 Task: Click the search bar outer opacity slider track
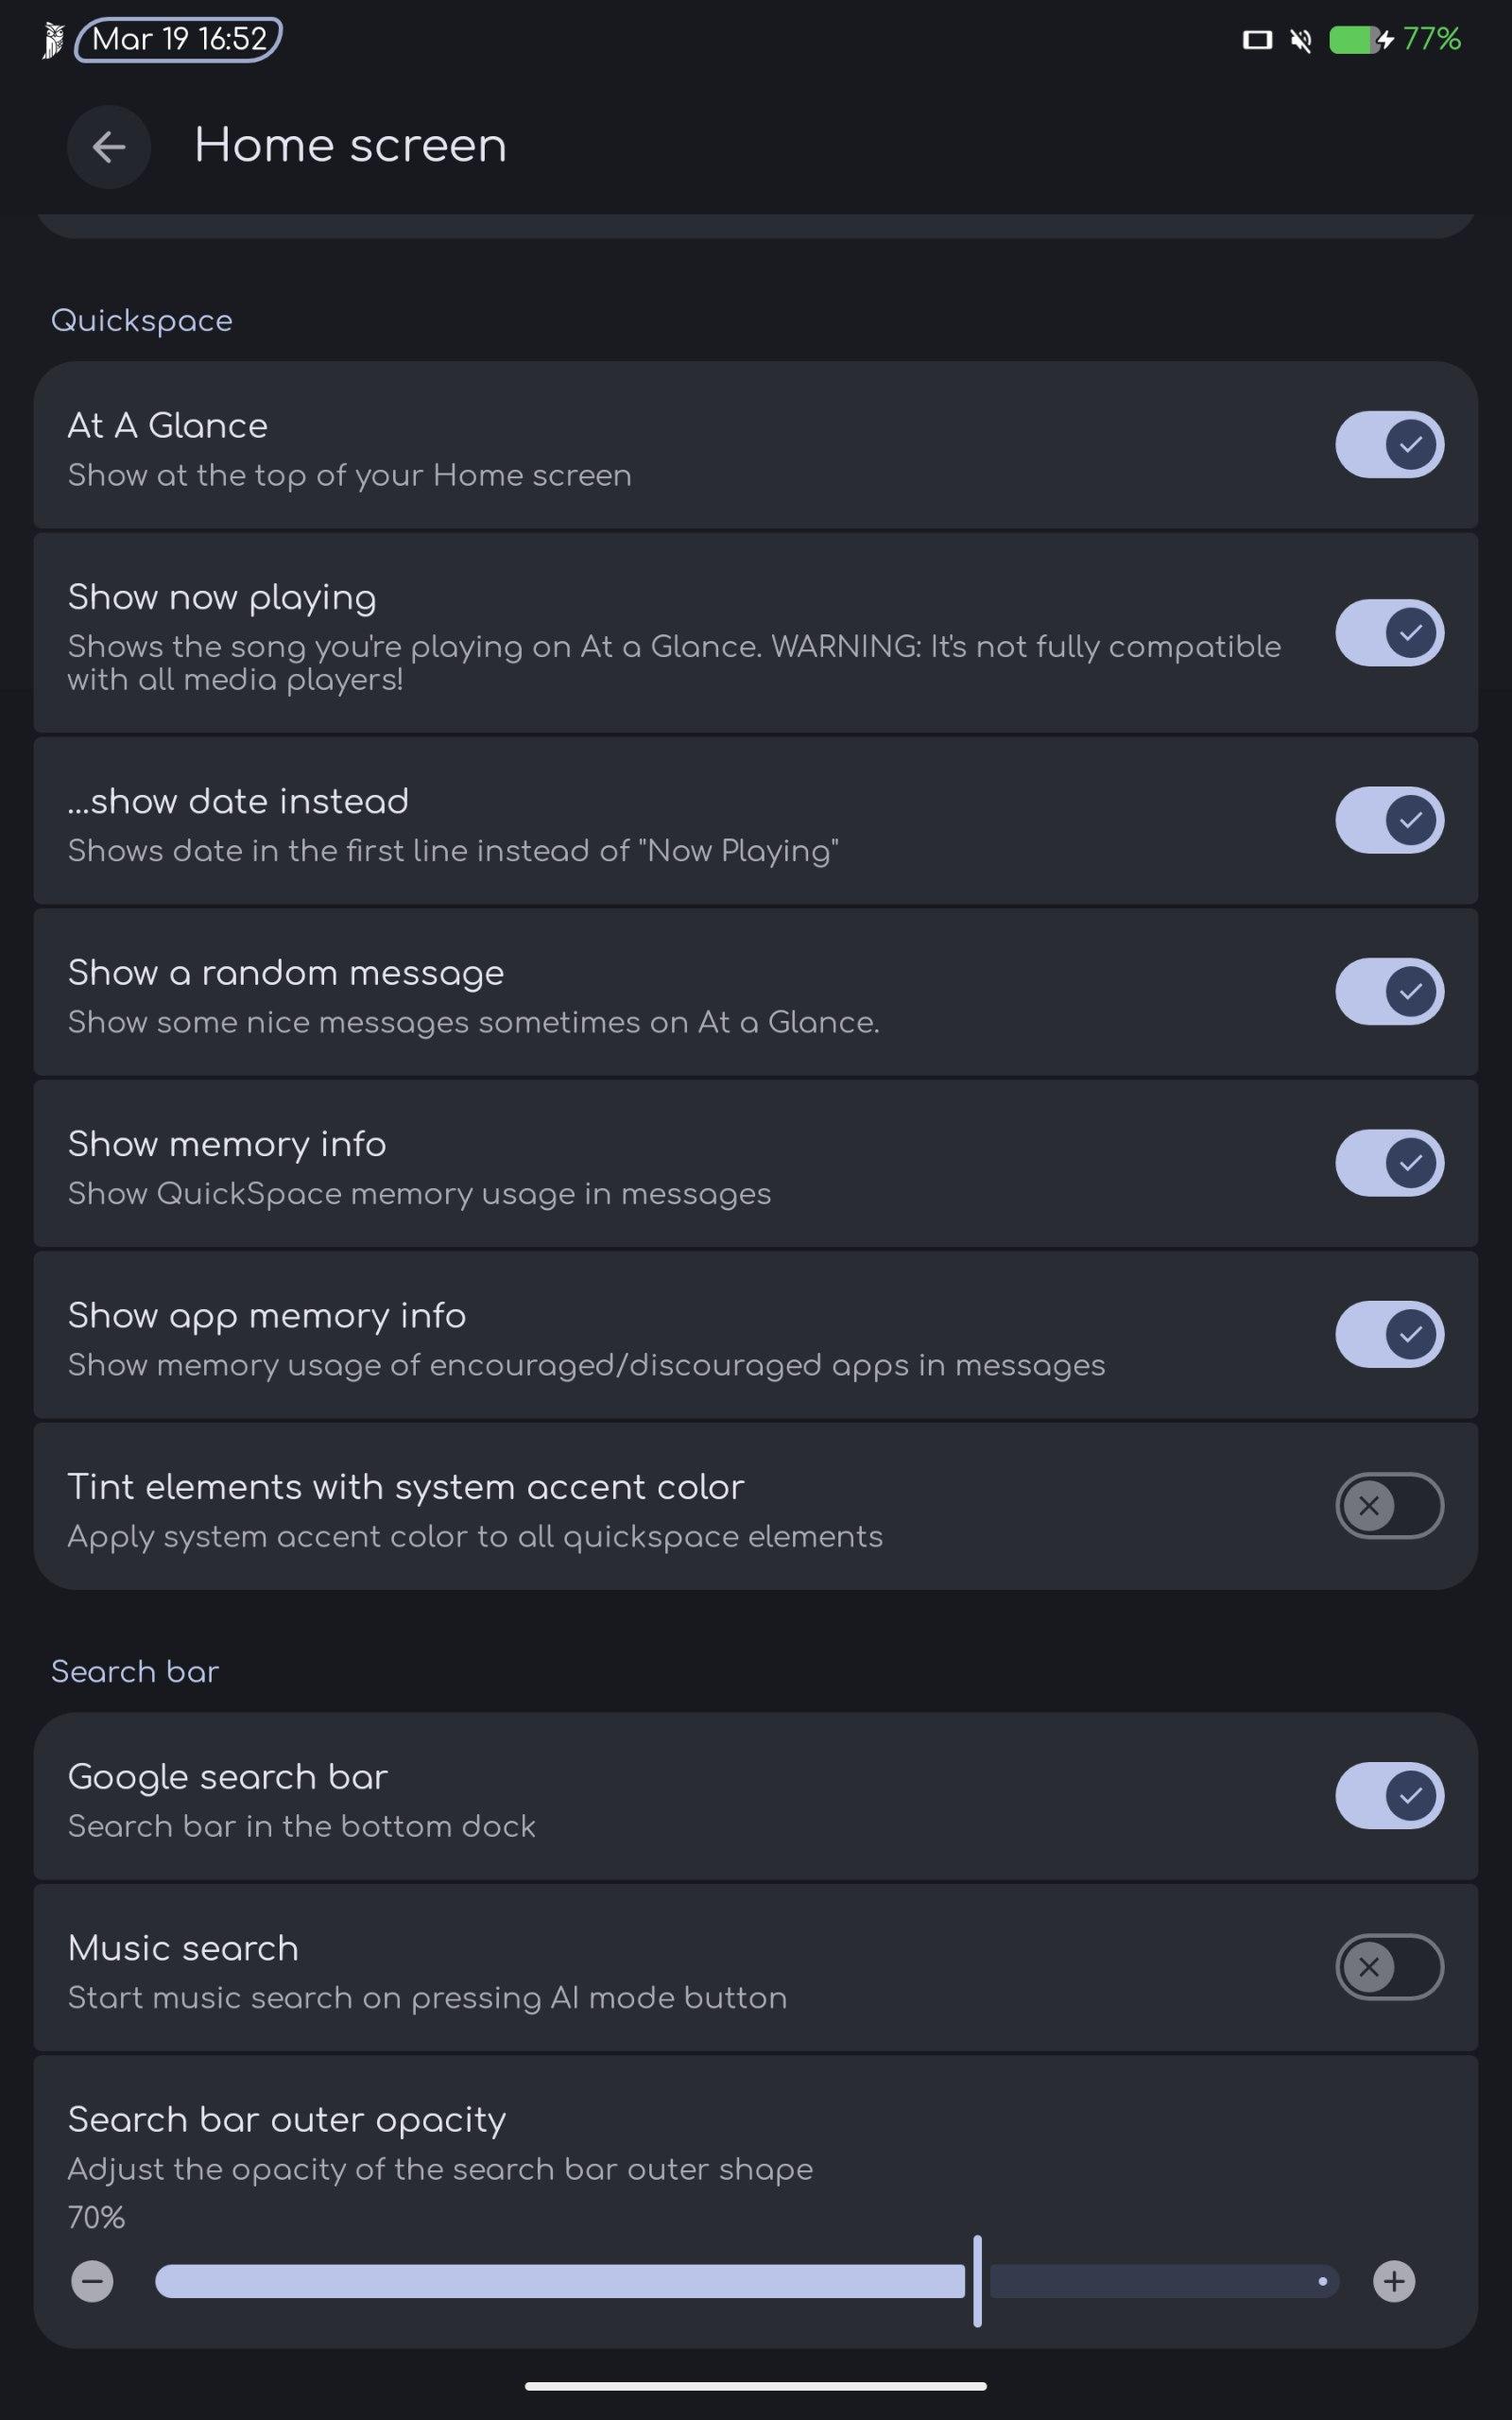click(745, 2281)
